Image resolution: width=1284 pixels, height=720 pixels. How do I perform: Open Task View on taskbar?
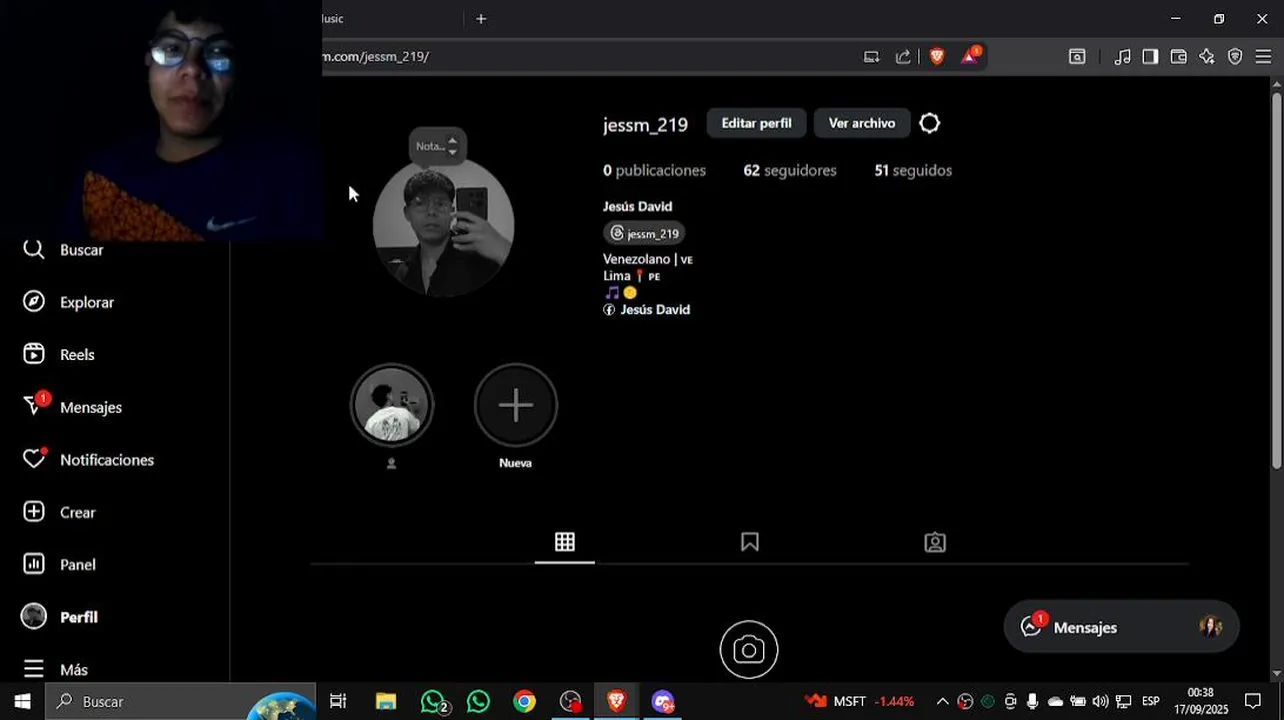338,701
